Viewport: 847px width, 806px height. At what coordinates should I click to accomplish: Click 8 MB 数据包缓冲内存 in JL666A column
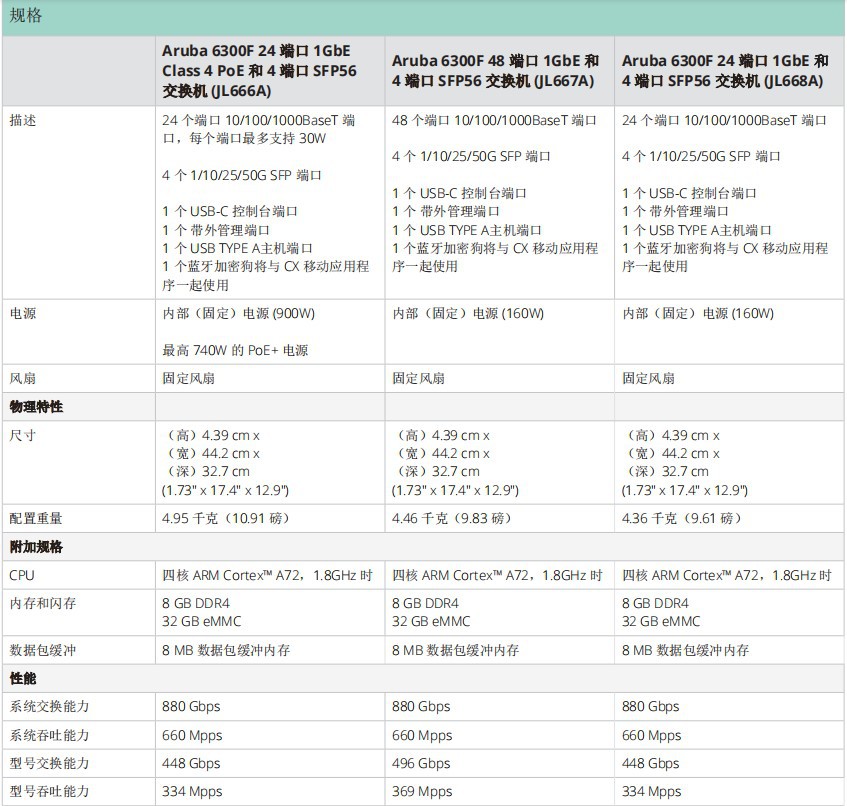226,650
